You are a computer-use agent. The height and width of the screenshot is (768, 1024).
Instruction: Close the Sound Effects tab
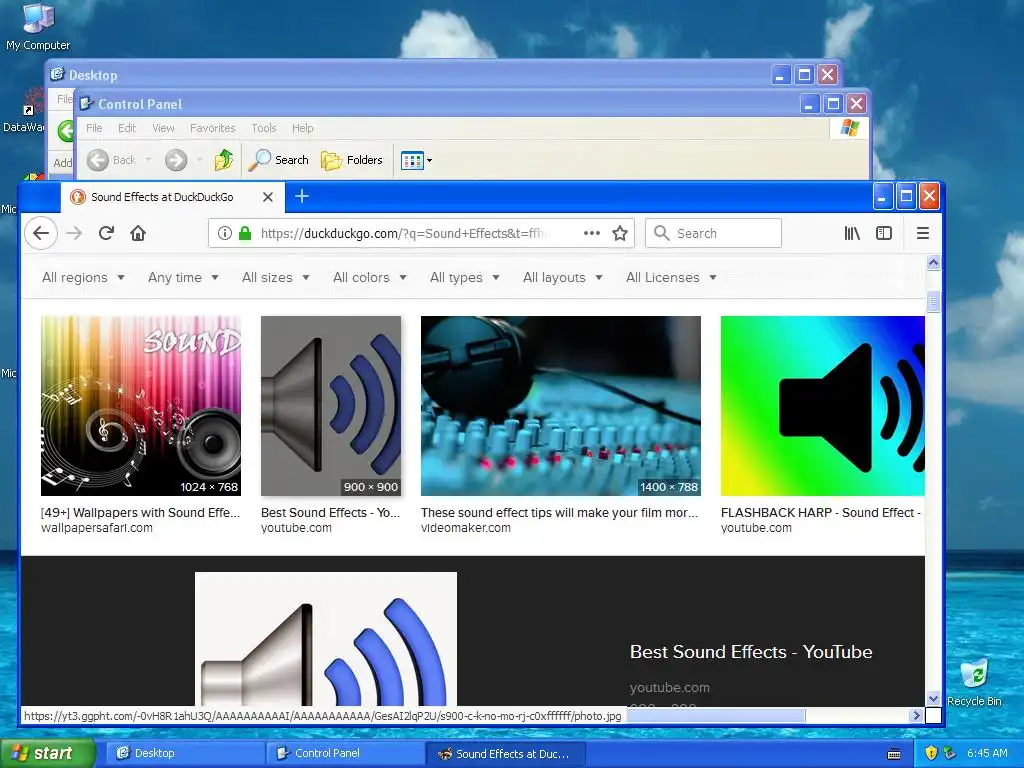click(268, 197)
